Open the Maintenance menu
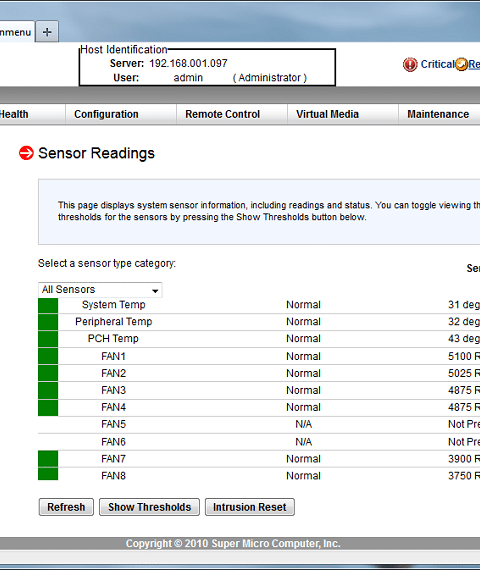This screenshot has height=570, width=480. point(438,114)
